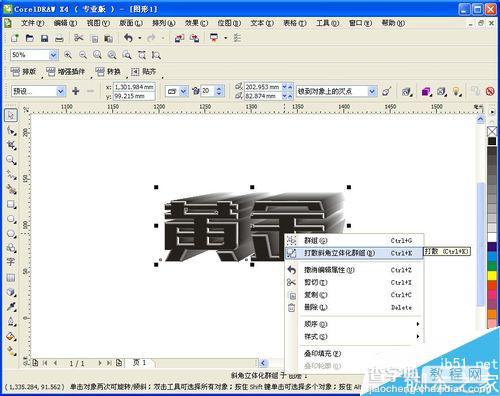The image size is (500, 396).
Task: Click the Application launcher icon
Action: [214, 38]
